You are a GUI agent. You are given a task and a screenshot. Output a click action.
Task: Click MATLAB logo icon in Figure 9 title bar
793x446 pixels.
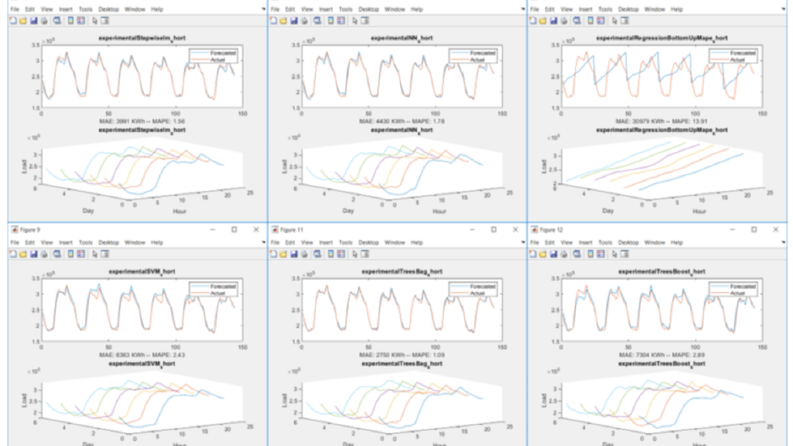[15, 230]
